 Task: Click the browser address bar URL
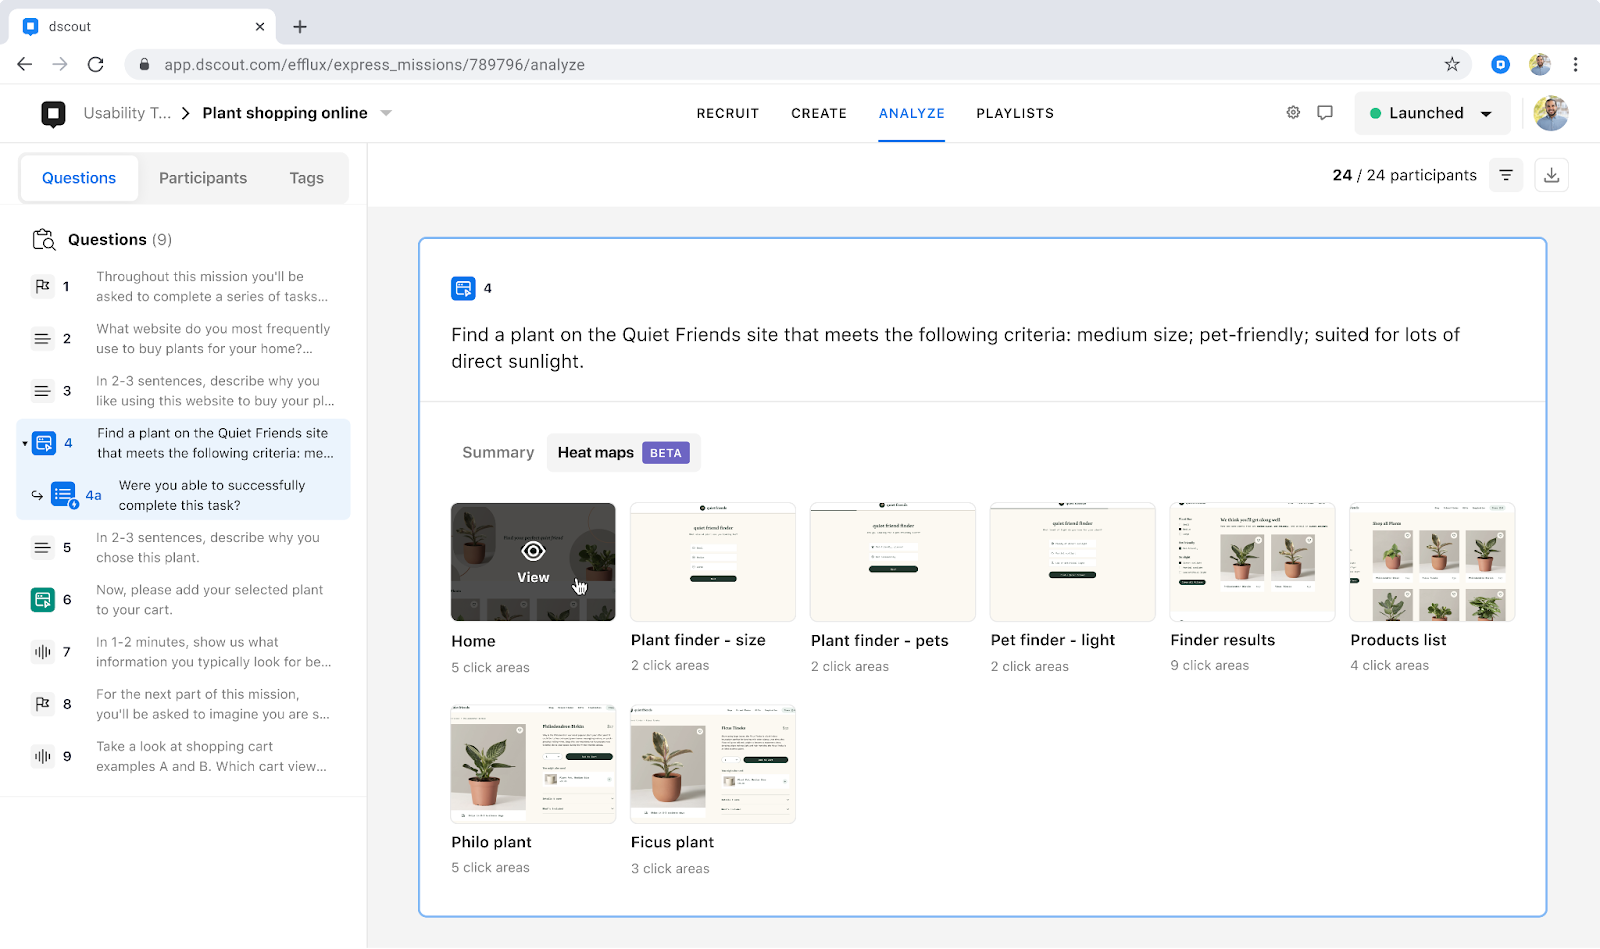point(375,65)
